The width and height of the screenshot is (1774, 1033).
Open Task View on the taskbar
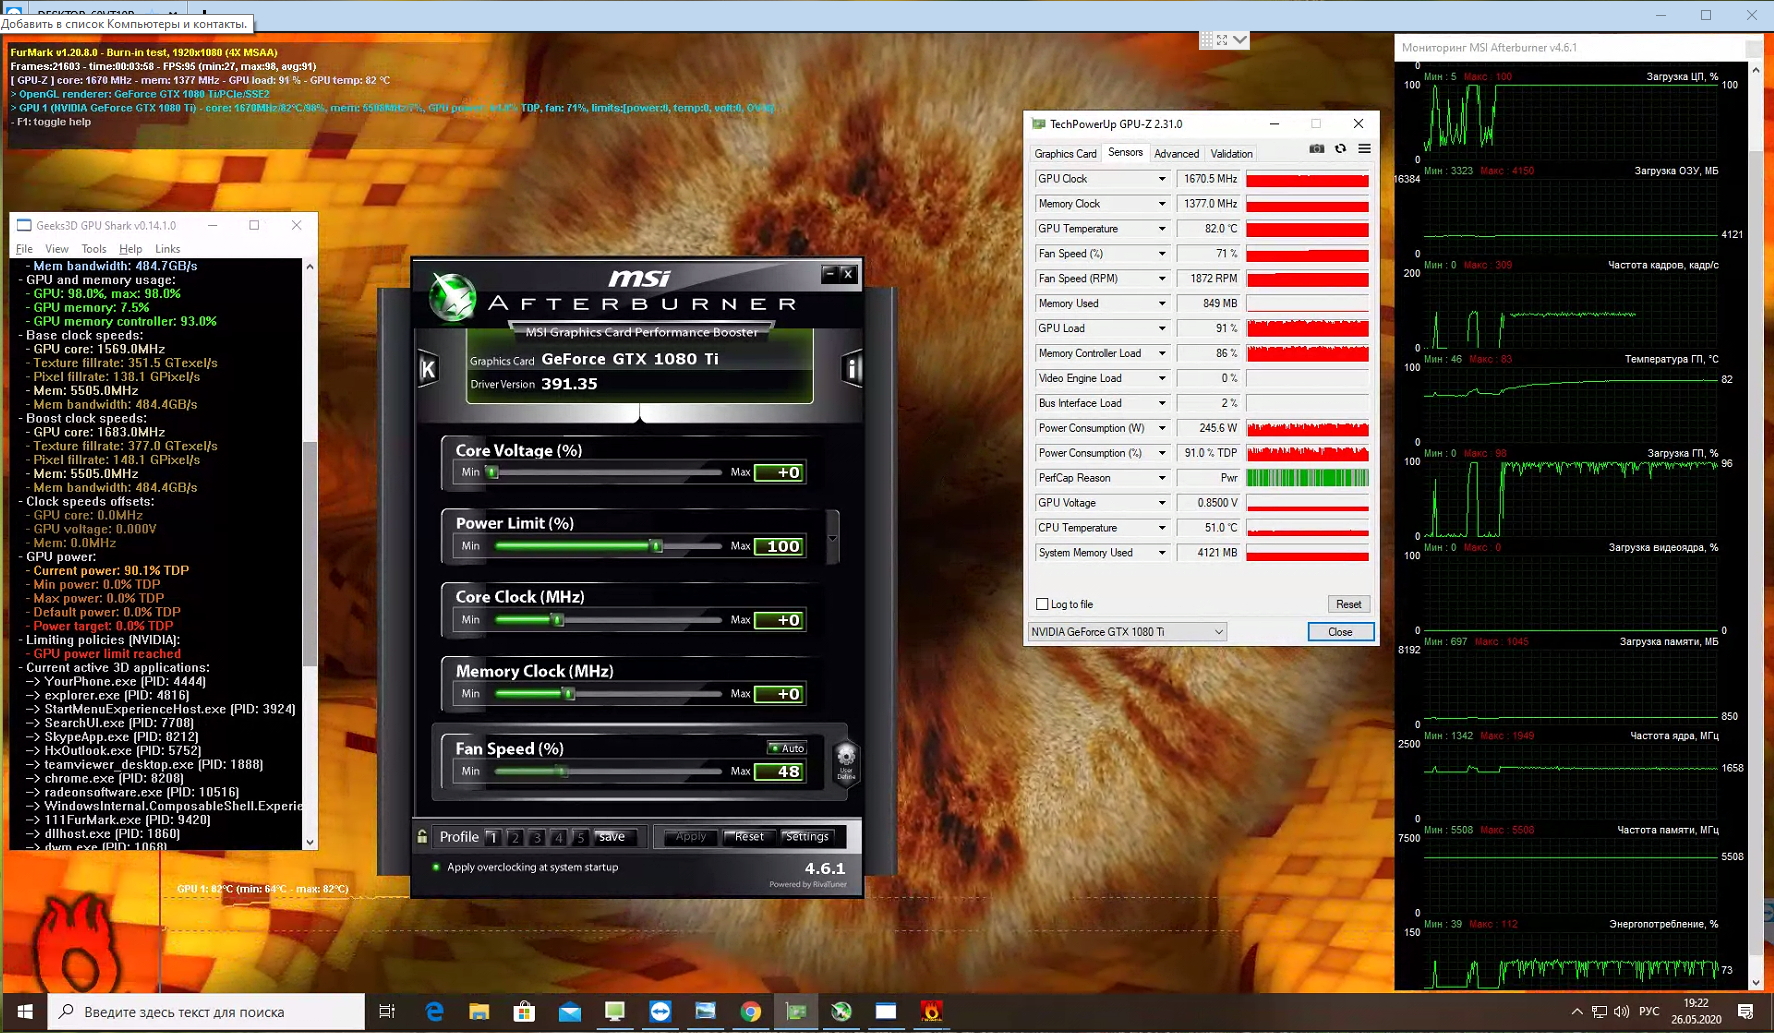tap(387, 1012)
